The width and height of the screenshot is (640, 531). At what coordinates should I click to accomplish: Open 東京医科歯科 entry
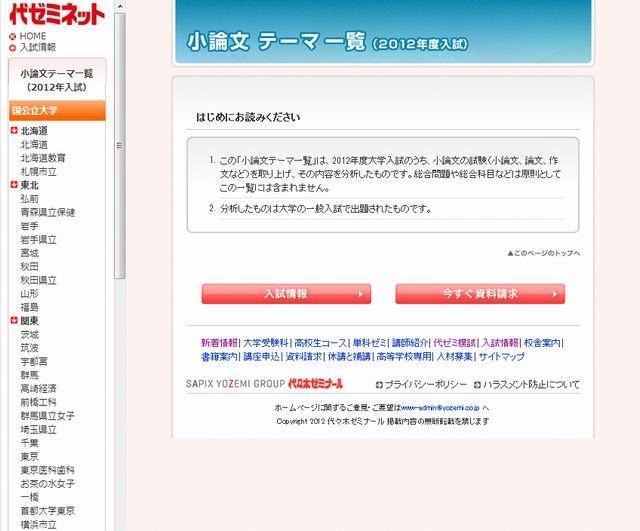pos(47,470)
